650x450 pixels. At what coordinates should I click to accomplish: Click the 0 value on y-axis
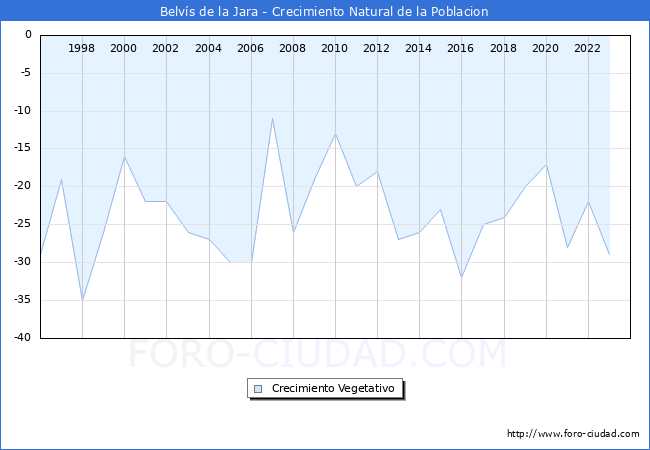pyautogui.click(x=28, y=34)
